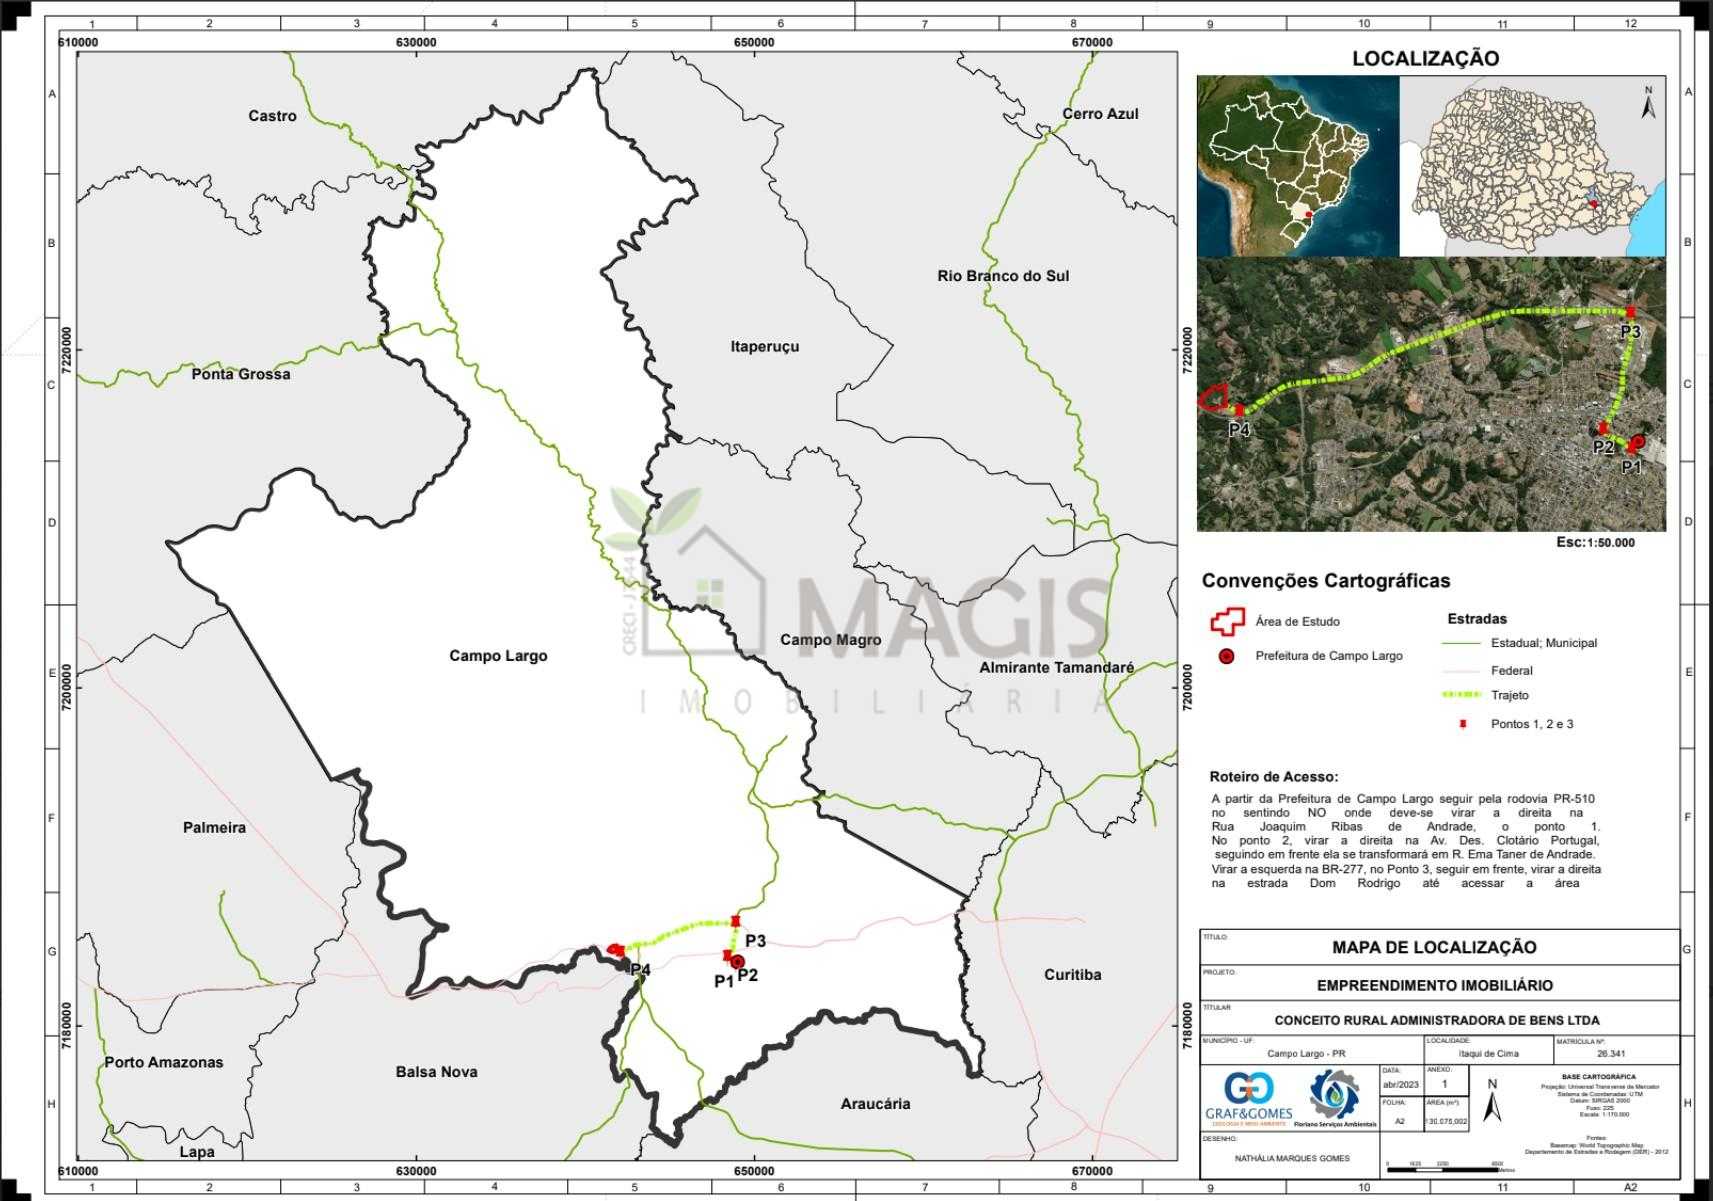Select the MAPA DE LOCALIZAÇÃO title field
Viewport: 1713px width, 1201px height.
point(1434,947)
